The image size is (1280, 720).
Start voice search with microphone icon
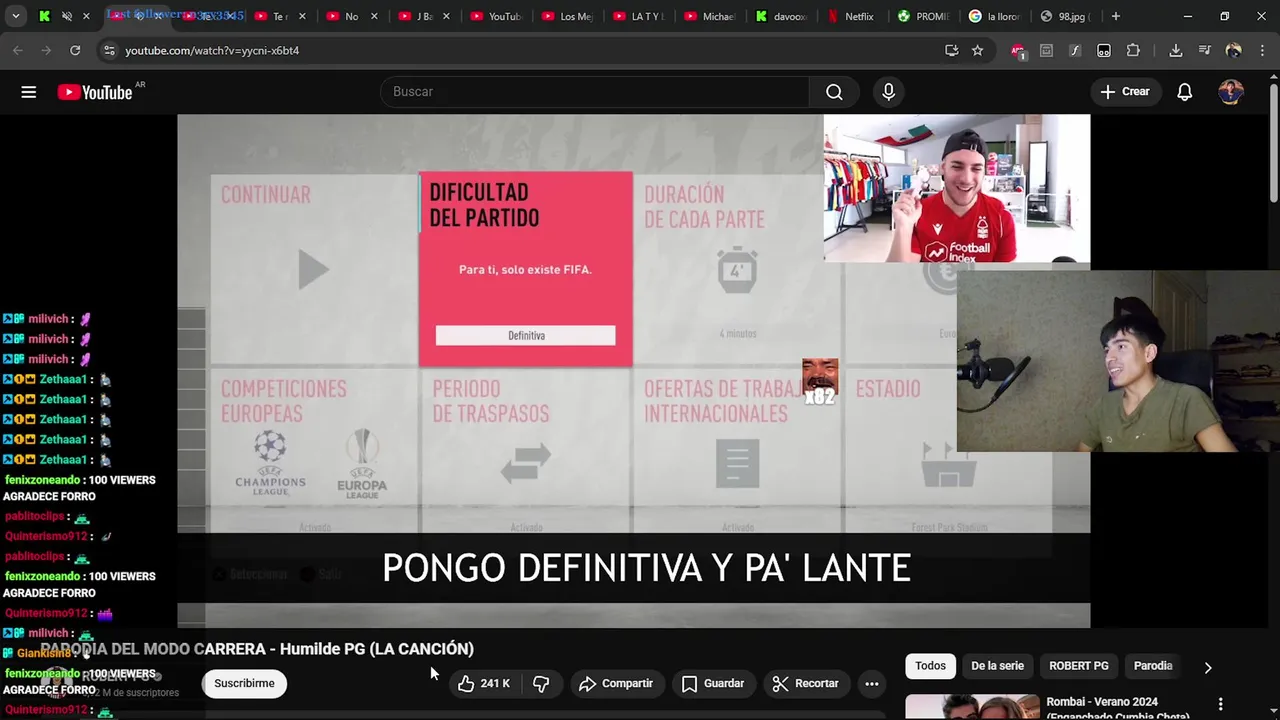pyautogui.click(x=888, y=92)
